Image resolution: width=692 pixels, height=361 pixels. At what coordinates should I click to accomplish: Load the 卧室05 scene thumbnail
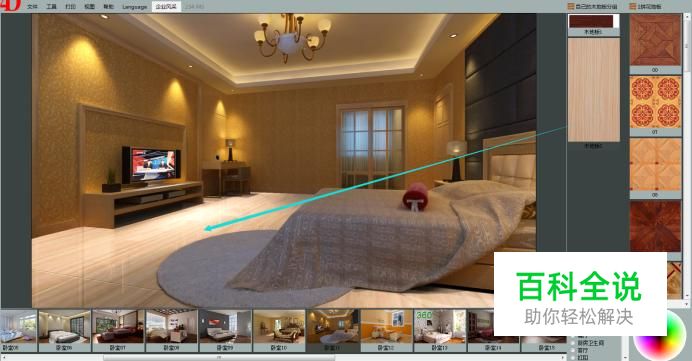click(x=18, y=330)
